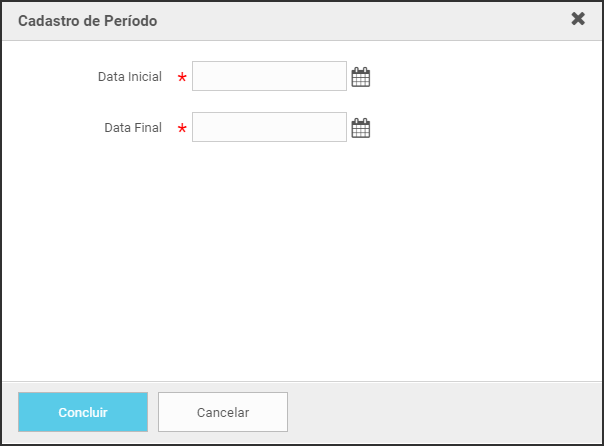This screenshot has height=446, width=604.
Task: Click the Data Inicial label
Action: (129, 77)
